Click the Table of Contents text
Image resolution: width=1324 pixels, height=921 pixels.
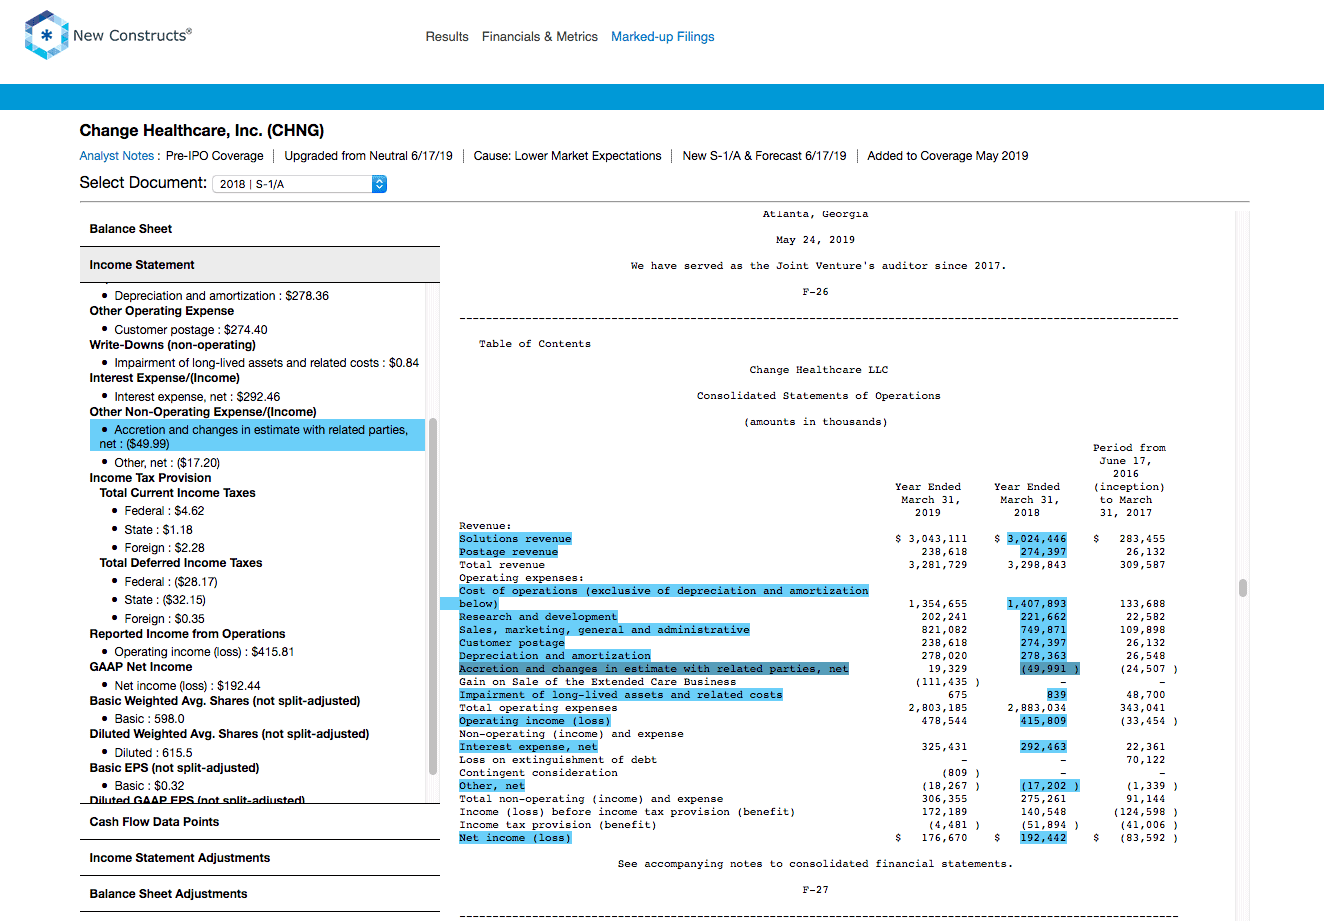pyautogui.click(x=535, y=344)
